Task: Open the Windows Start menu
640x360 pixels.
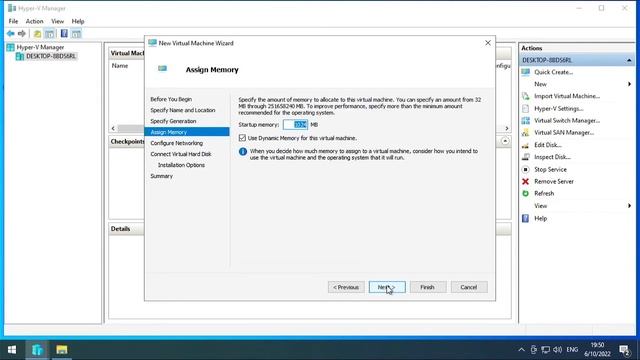Action: 12,350
